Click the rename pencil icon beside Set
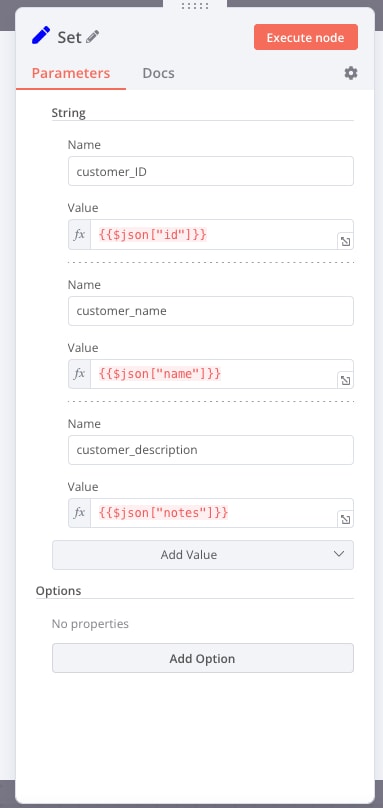This screenshot has height=808, width=383. (x=93, y=37)
